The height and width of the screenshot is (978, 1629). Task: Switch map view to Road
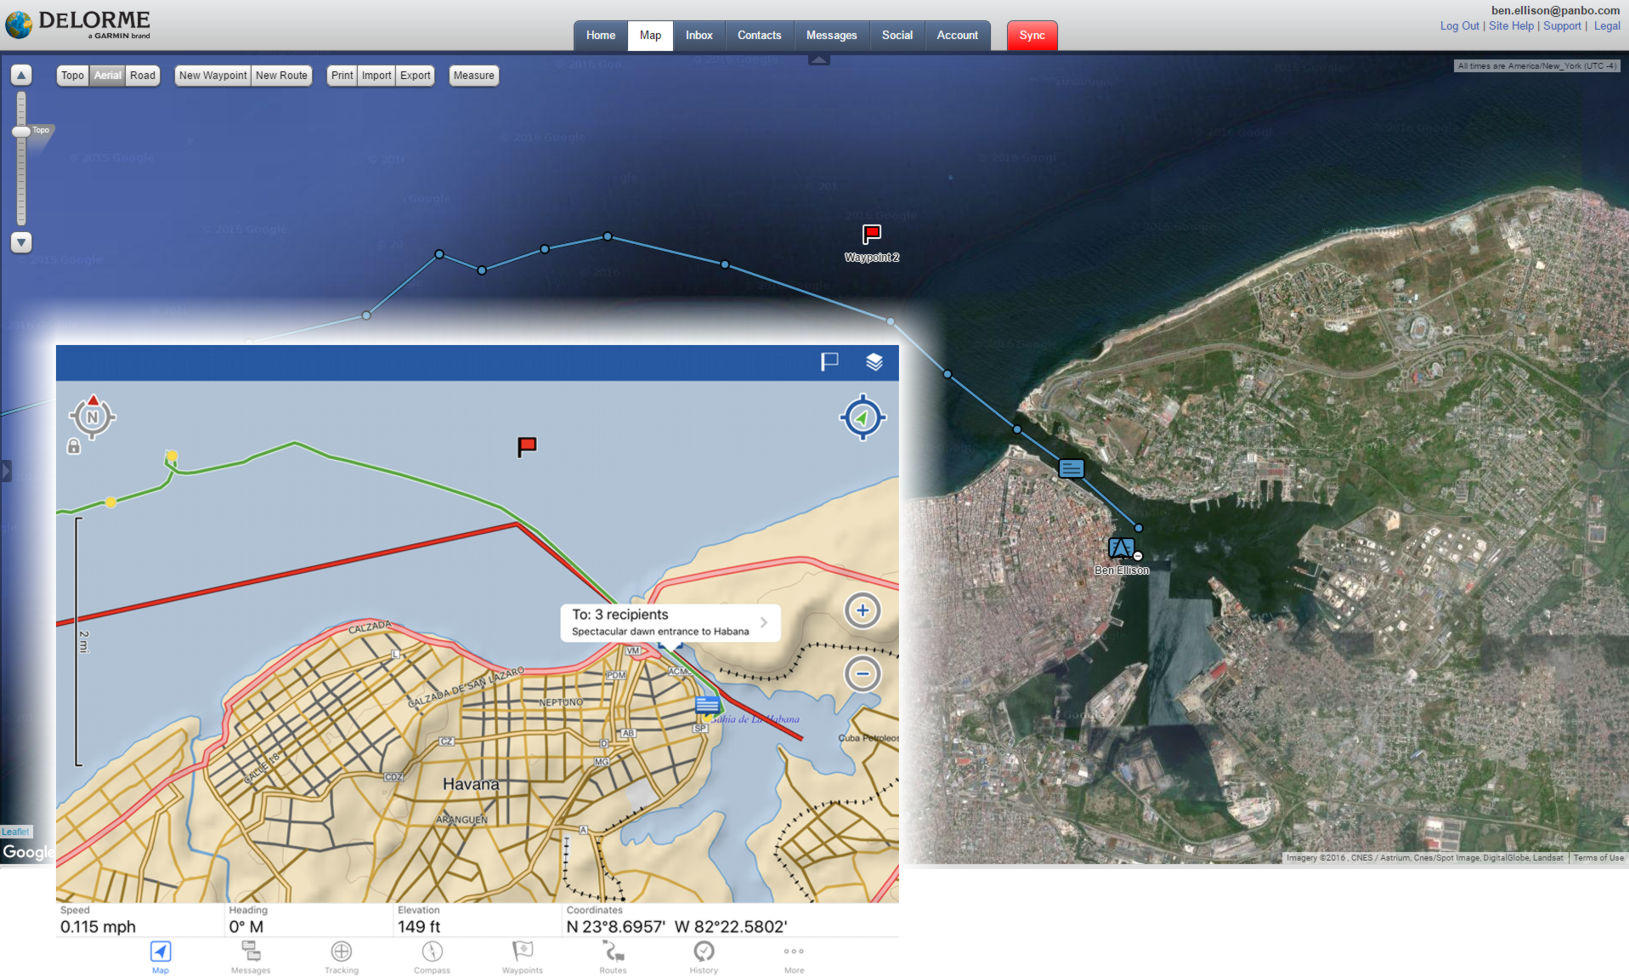143,76
